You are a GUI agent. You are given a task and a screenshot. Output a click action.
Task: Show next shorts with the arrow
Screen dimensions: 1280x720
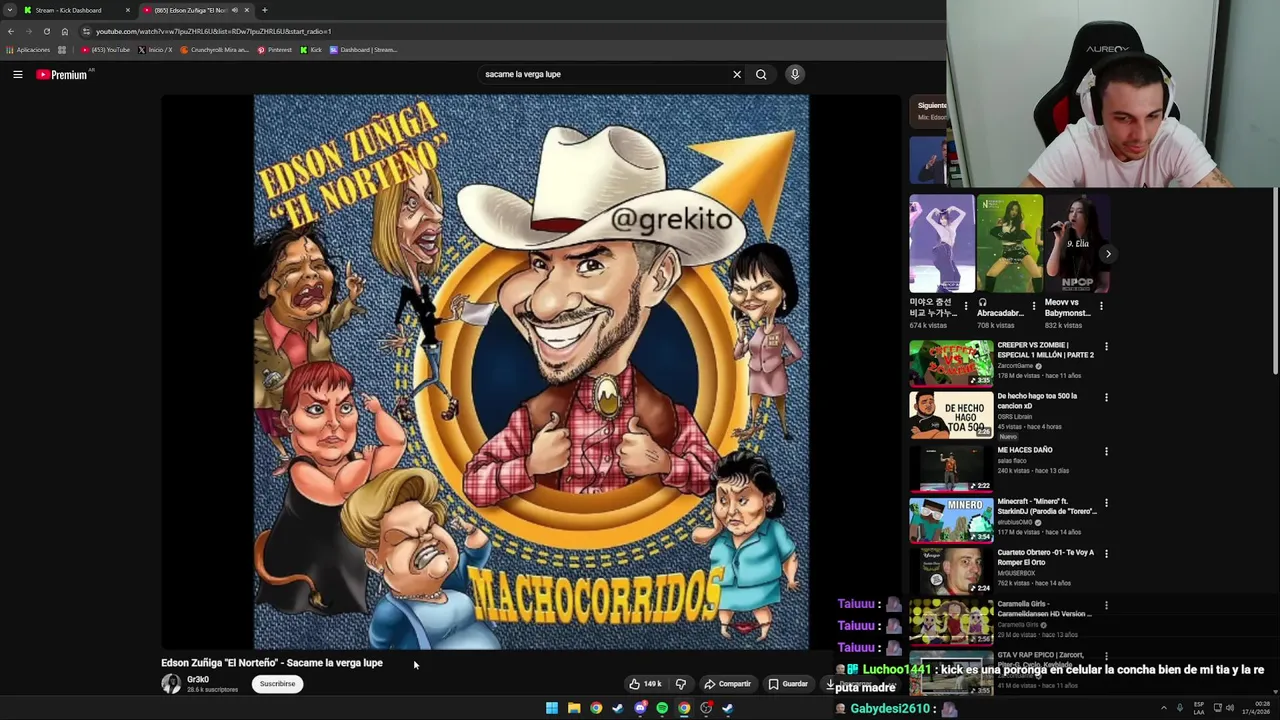1108,254
